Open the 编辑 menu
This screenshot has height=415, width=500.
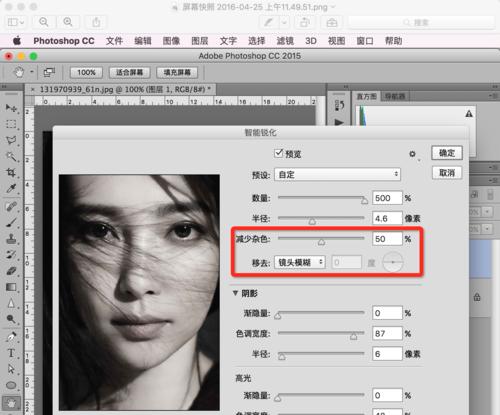[143, 41]
